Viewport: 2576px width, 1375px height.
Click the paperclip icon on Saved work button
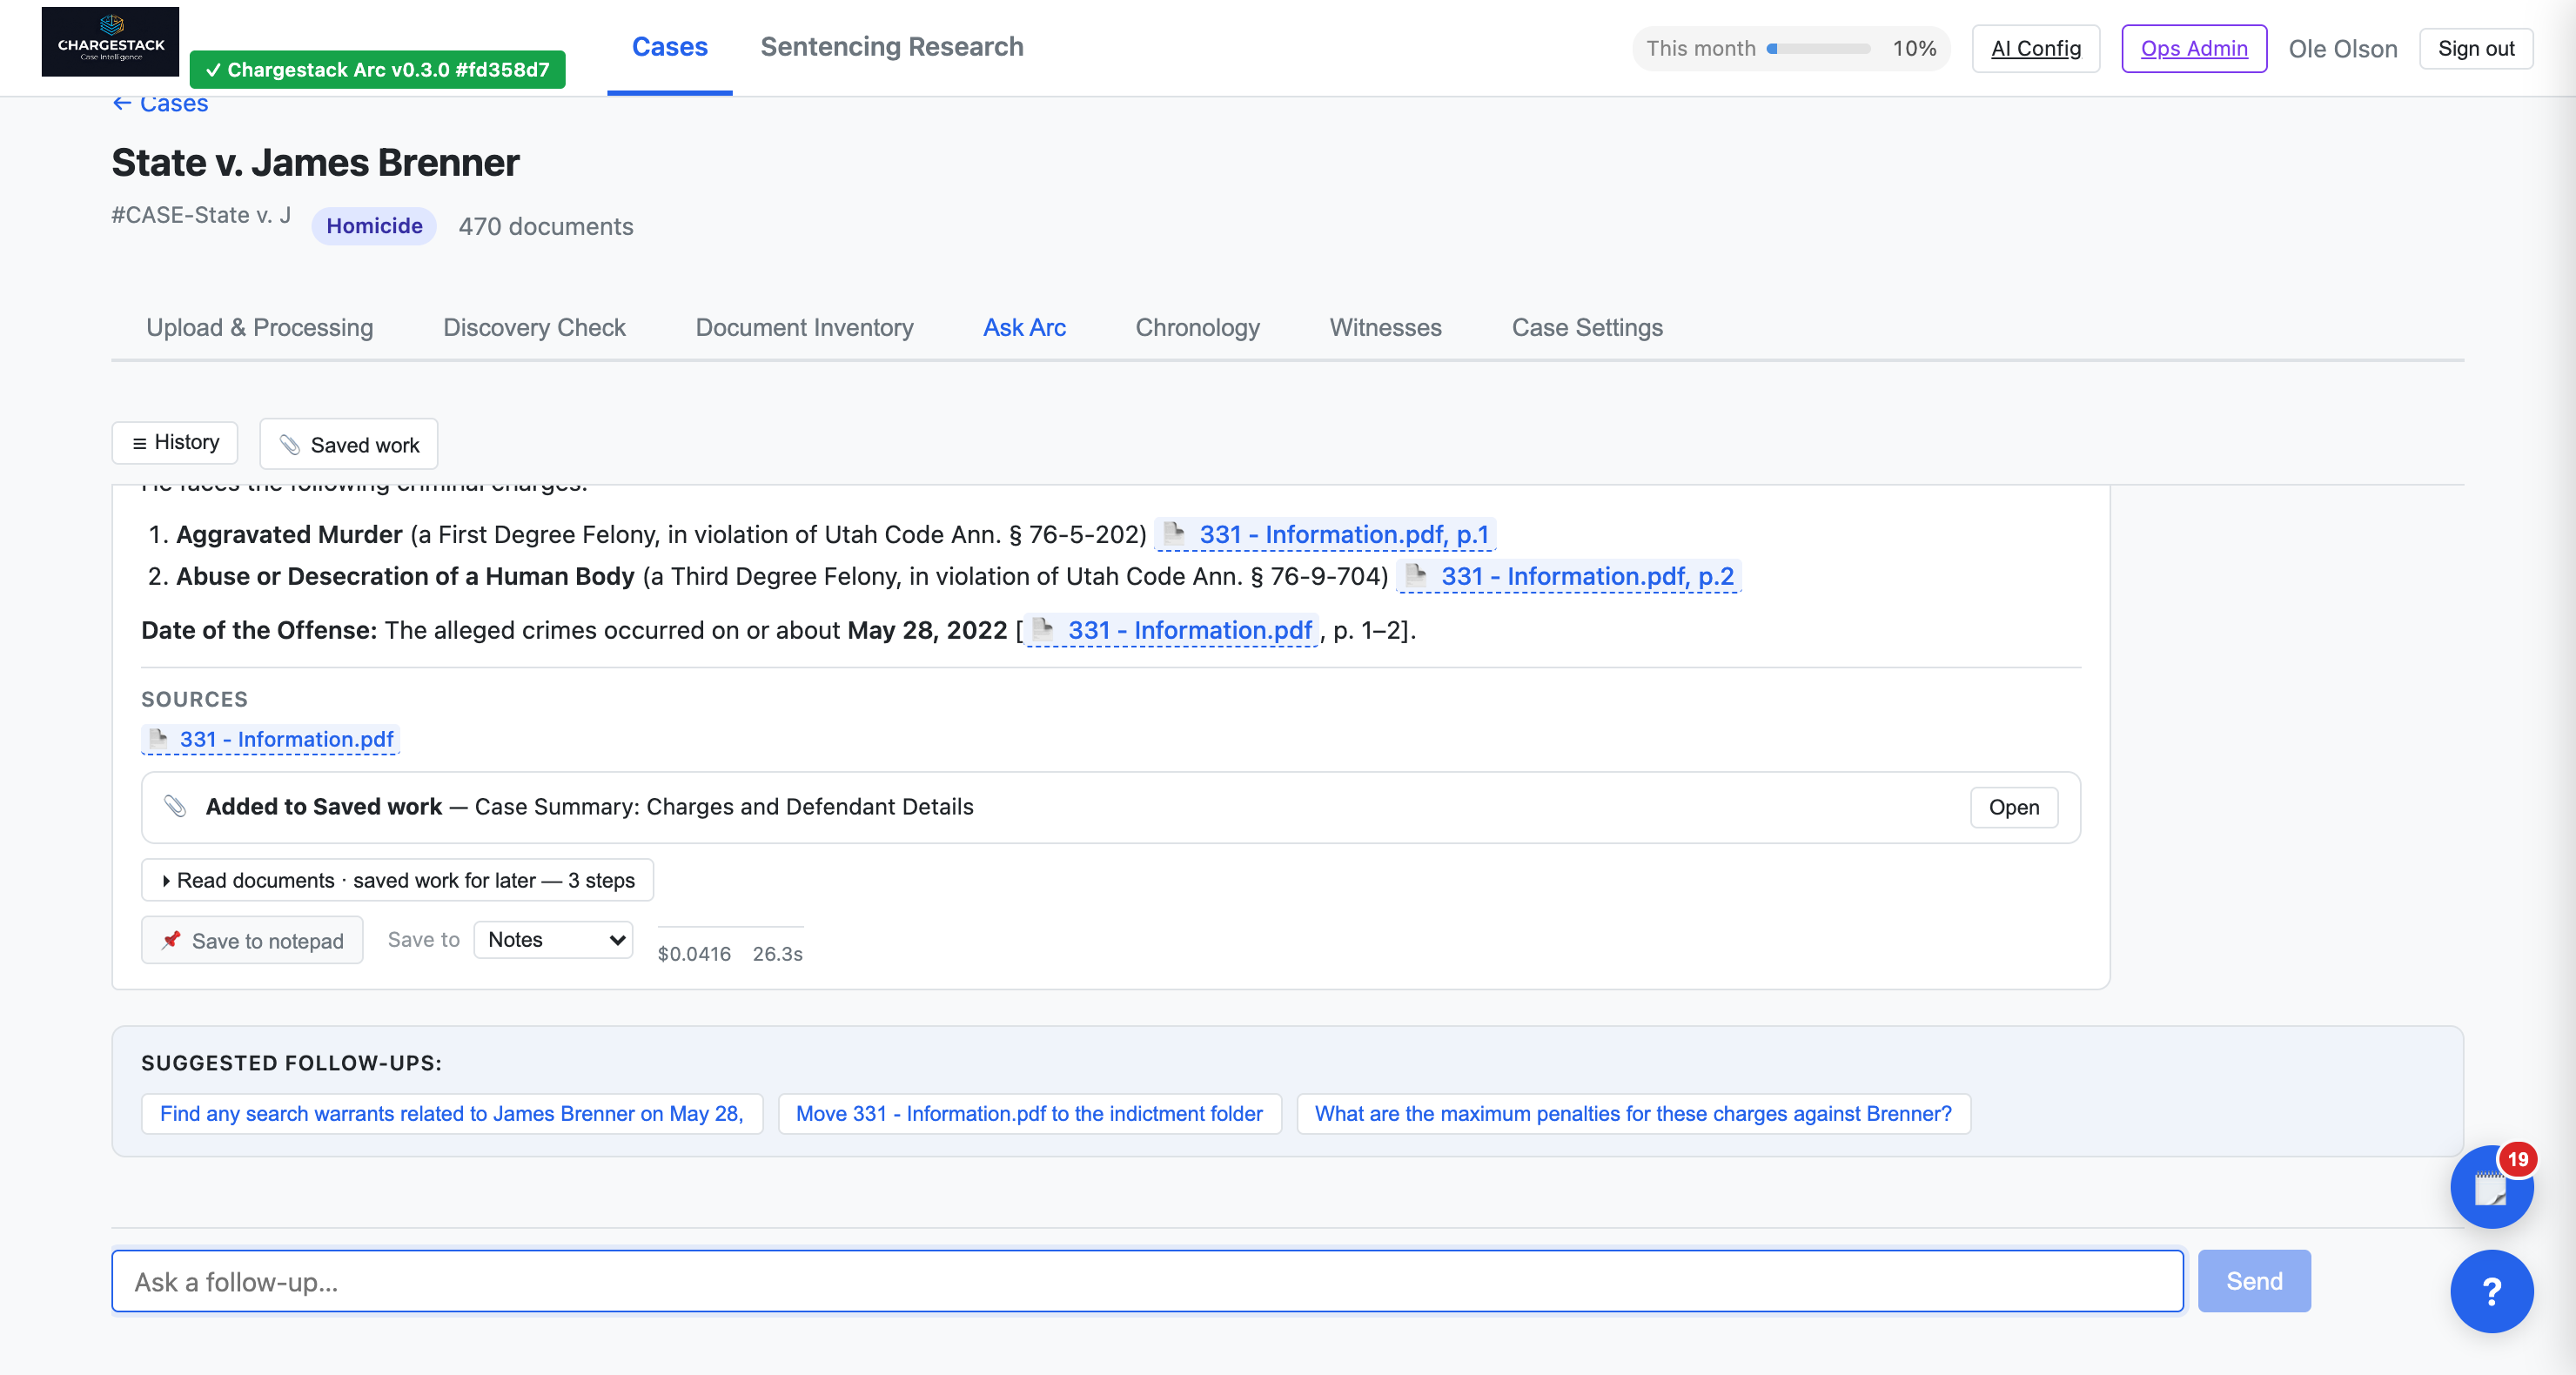(x=290, y=444)
